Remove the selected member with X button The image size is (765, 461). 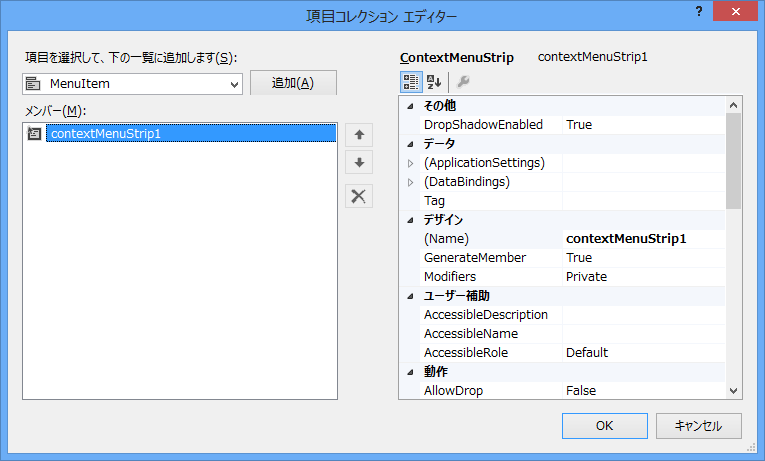359,196
